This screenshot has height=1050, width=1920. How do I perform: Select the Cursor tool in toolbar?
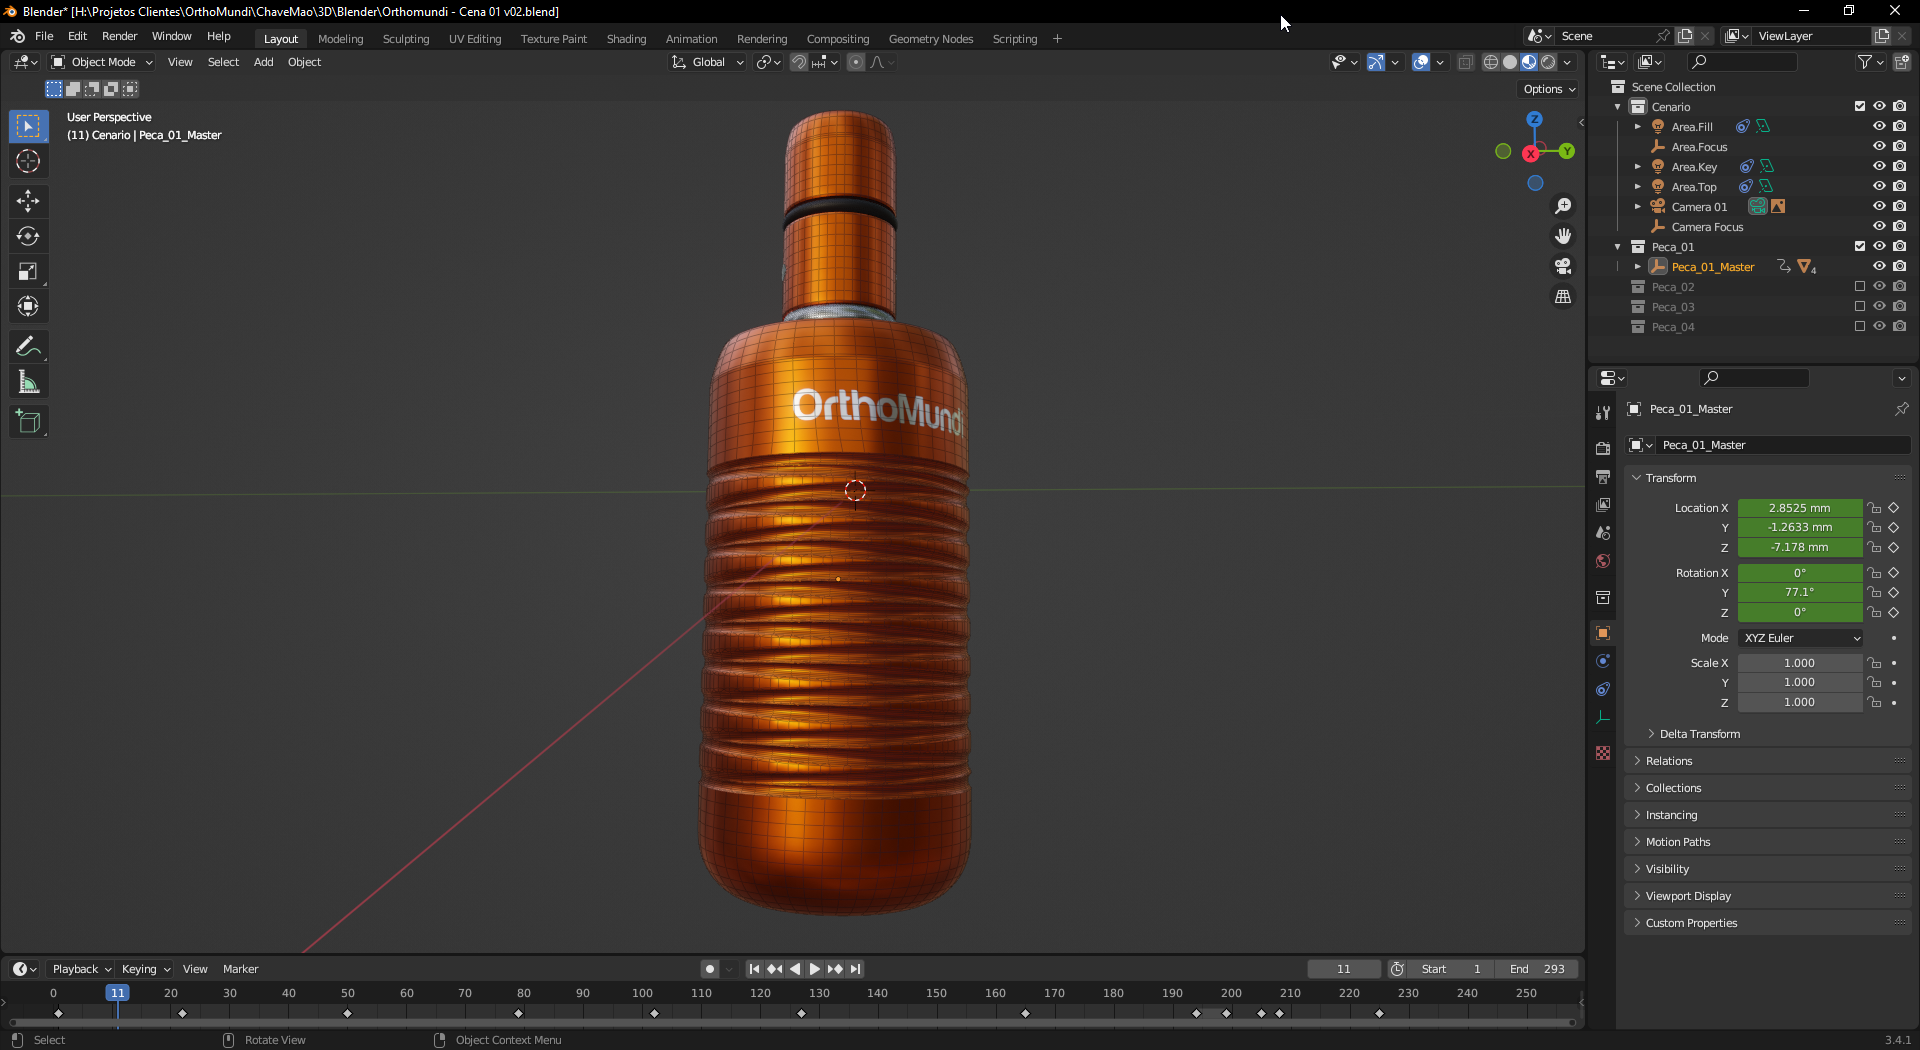coord(28,161)
